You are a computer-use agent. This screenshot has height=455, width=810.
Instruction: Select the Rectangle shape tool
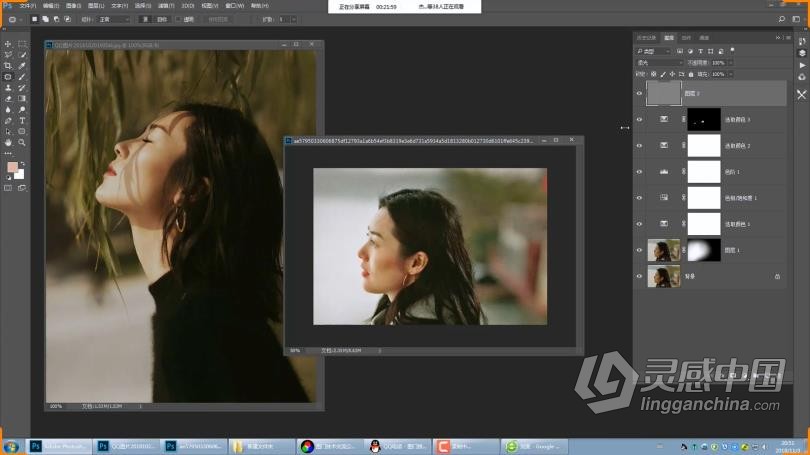click(22, 131)
